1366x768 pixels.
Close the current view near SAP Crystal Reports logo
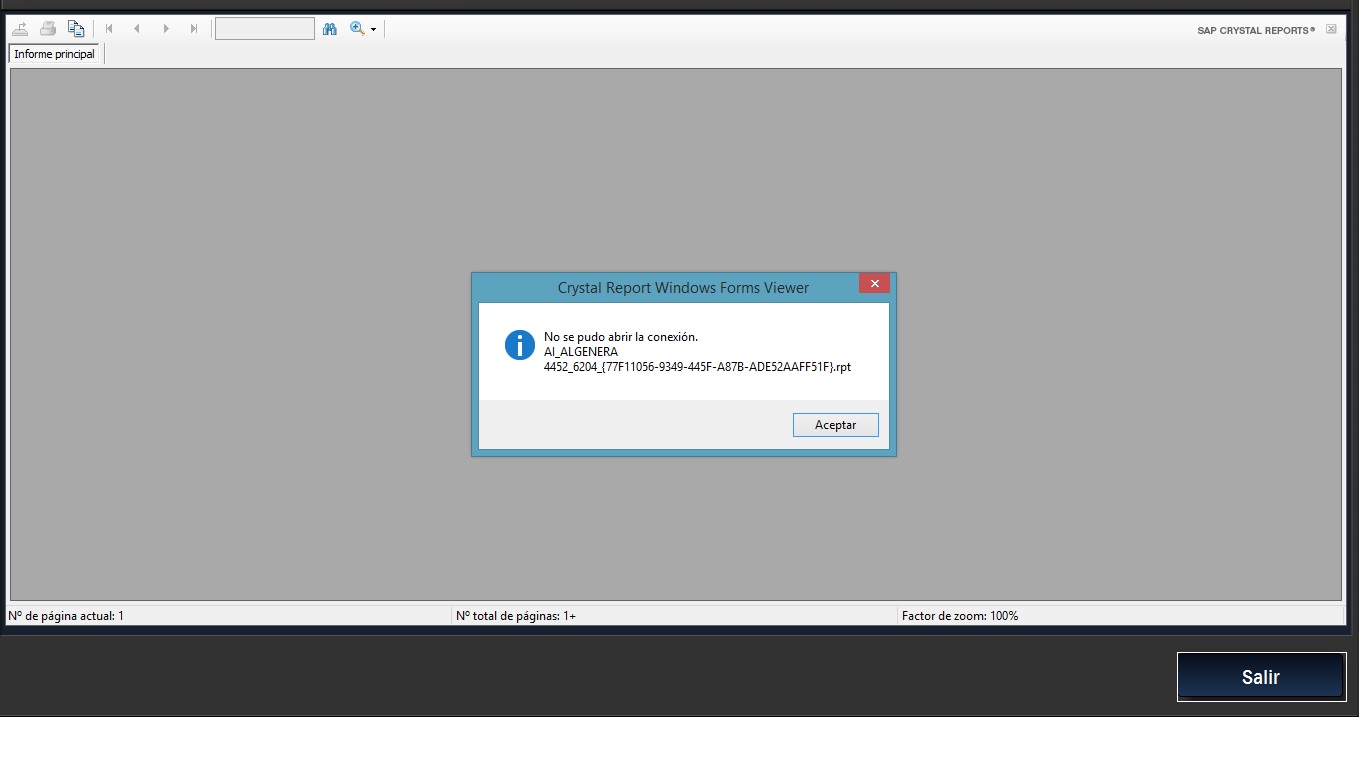[x=1331, y=29]
